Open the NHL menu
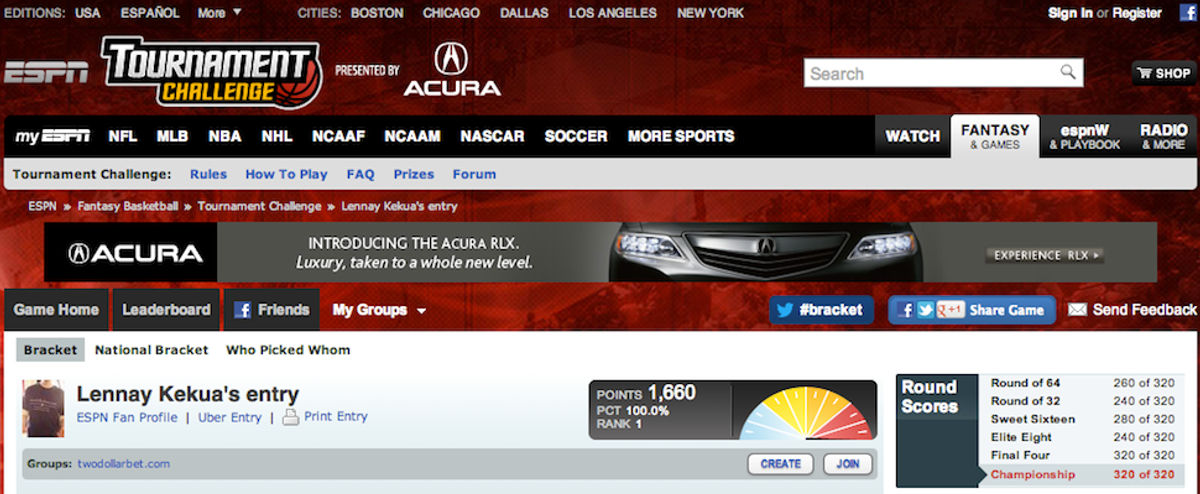Viewport: 1200px width, 494px height. pyautogui.click(x=277, y=136)
